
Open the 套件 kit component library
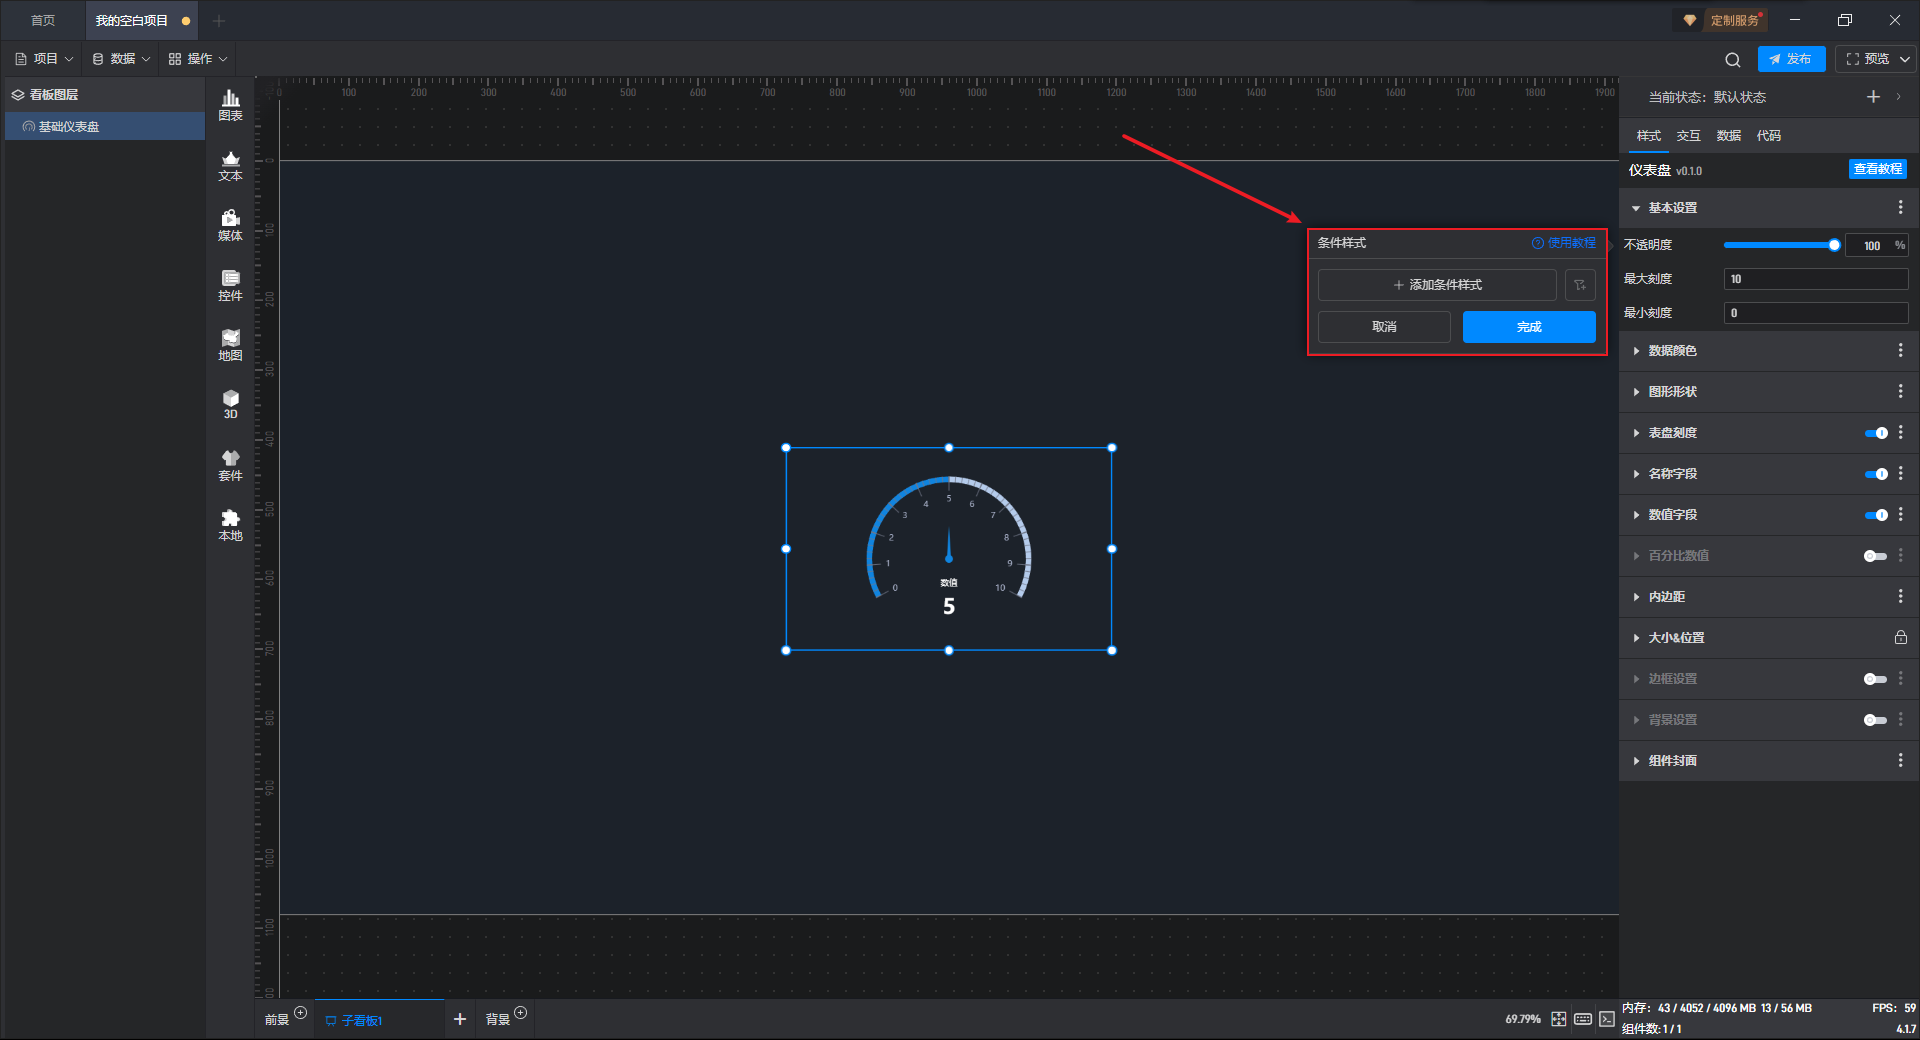pos(230,465)
